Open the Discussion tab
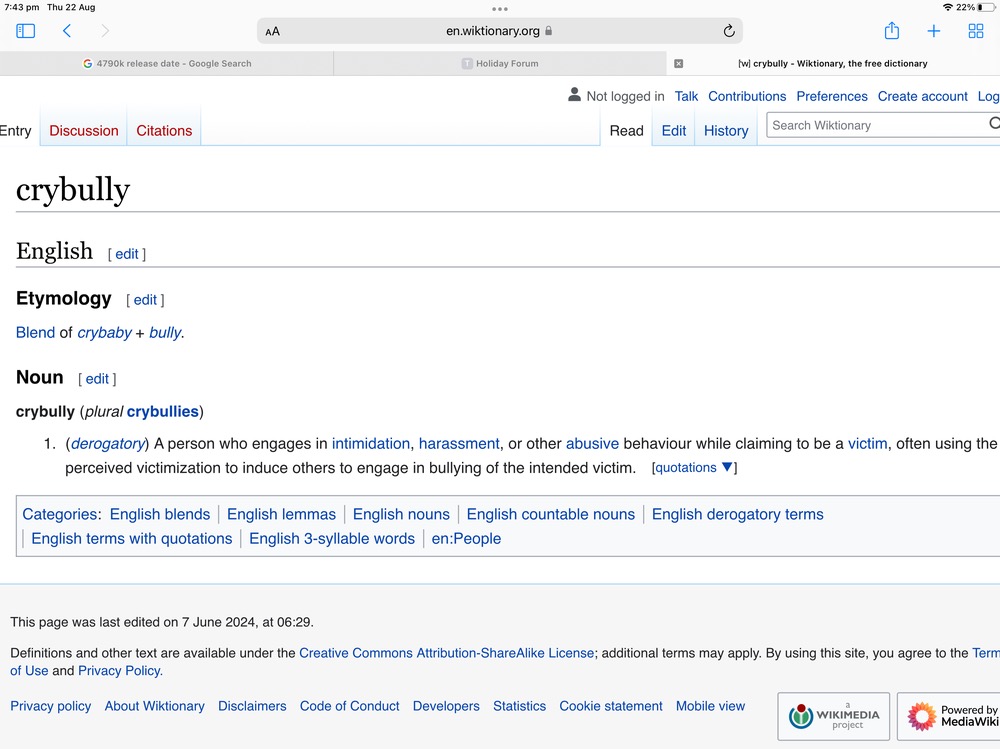Image resolution: width=1000 pixels, height=749 pixels. pos(84,130)
